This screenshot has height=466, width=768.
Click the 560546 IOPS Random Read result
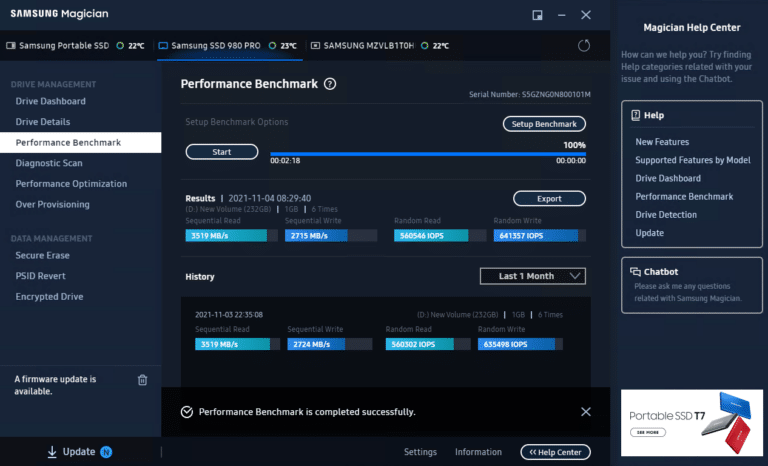pos(440,236)
